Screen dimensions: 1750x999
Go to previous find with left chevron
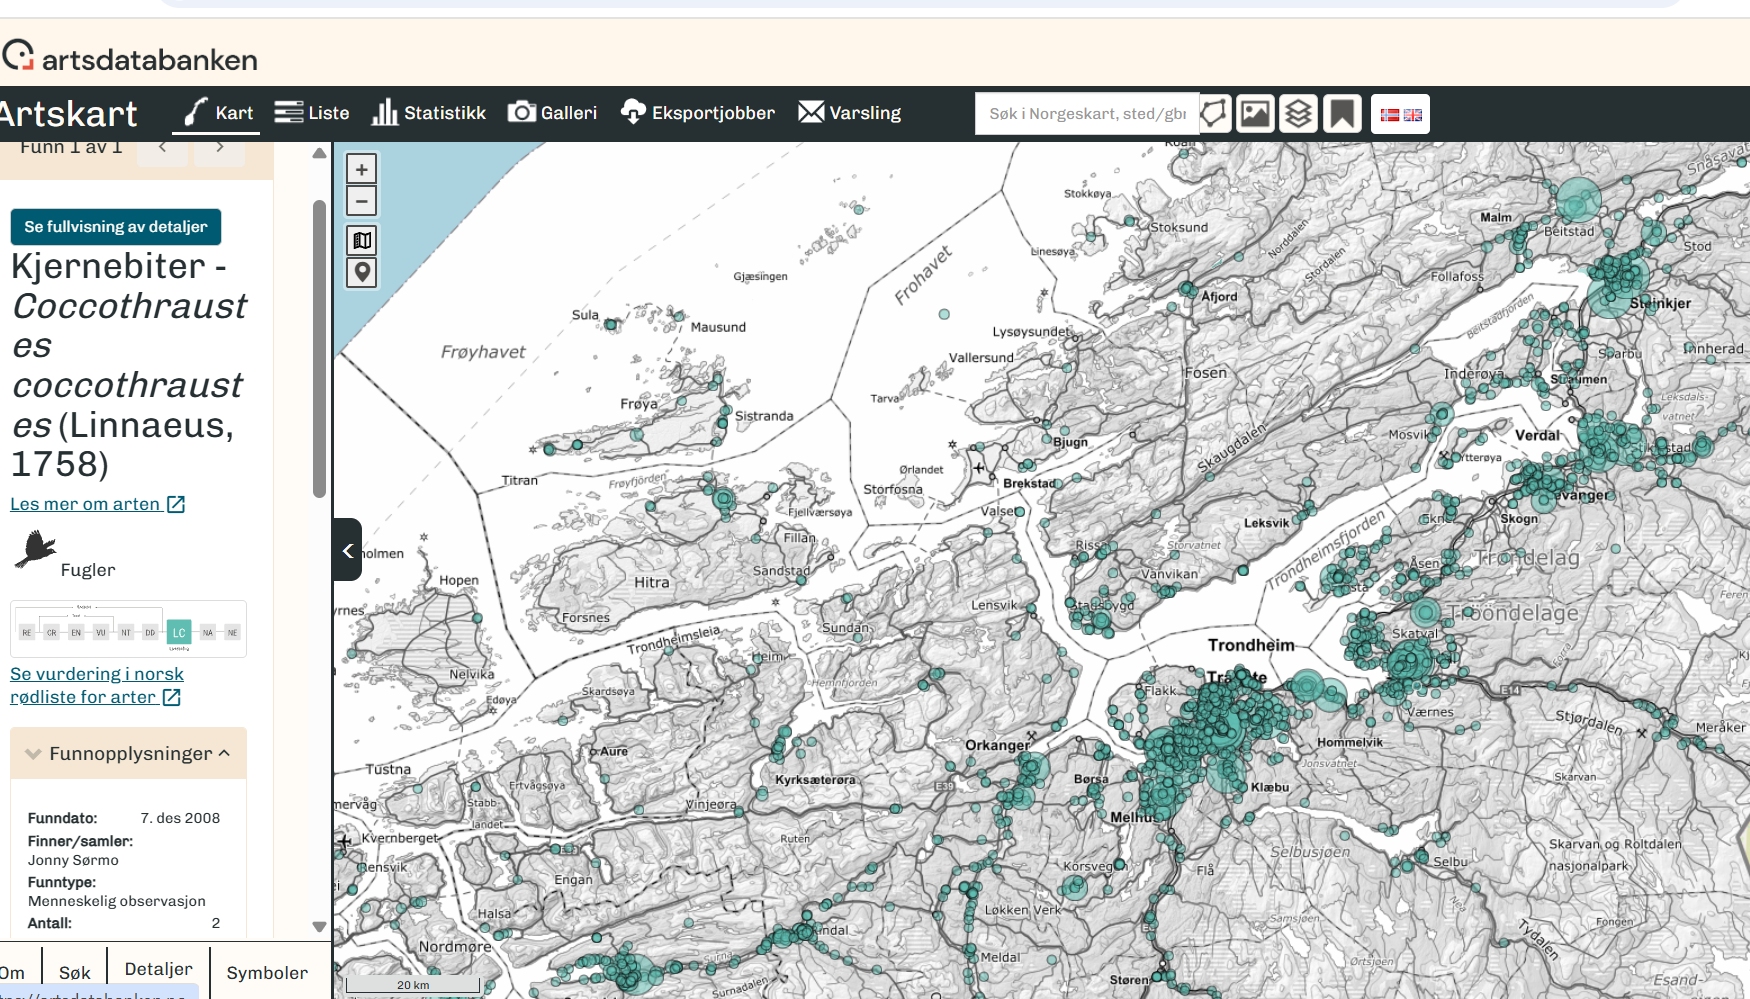tap(162, 148)
